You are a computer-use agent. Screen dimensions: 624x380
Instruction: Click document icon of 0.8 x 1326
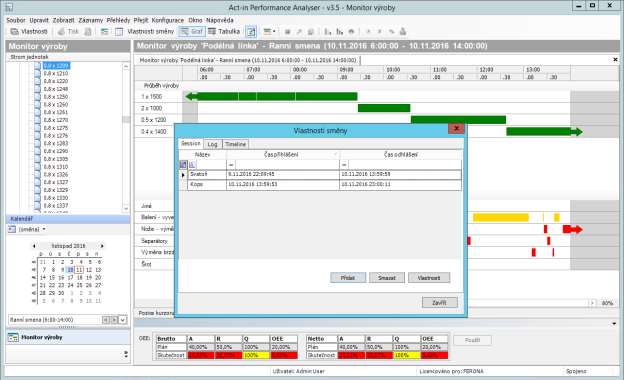(x=37, y=175)
